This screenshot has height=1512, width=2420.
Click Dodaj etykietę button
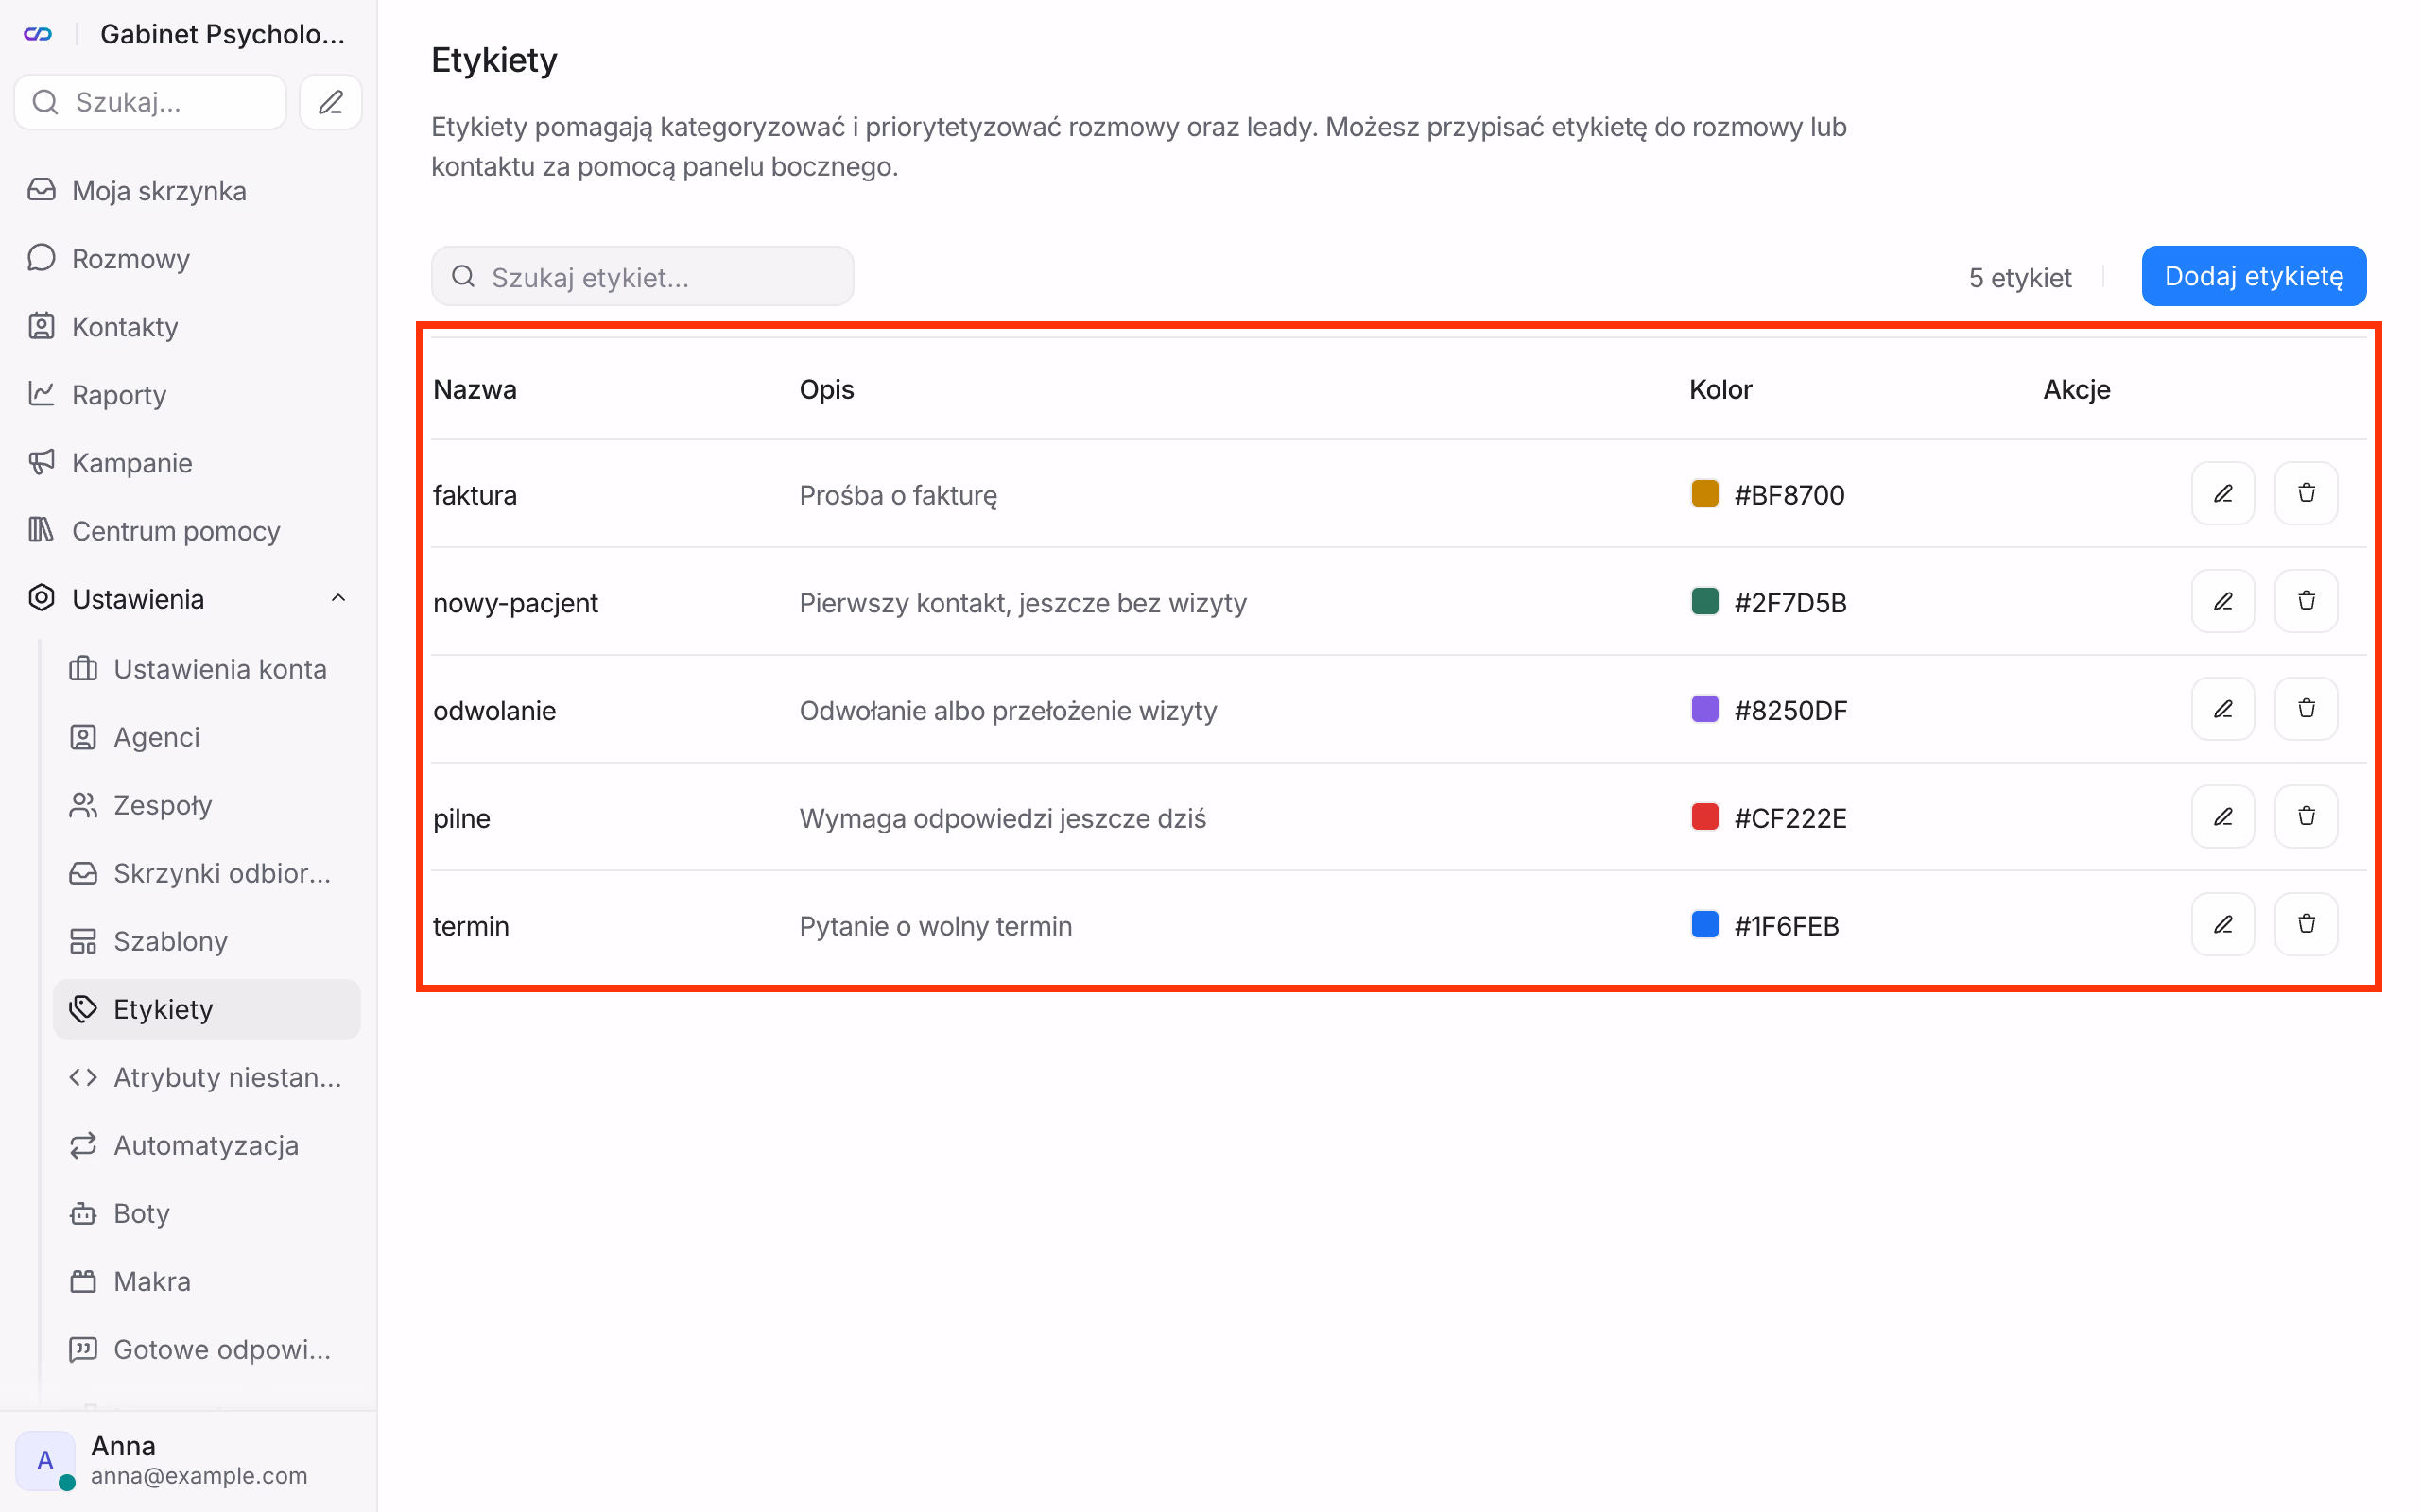pos(2253,276)
